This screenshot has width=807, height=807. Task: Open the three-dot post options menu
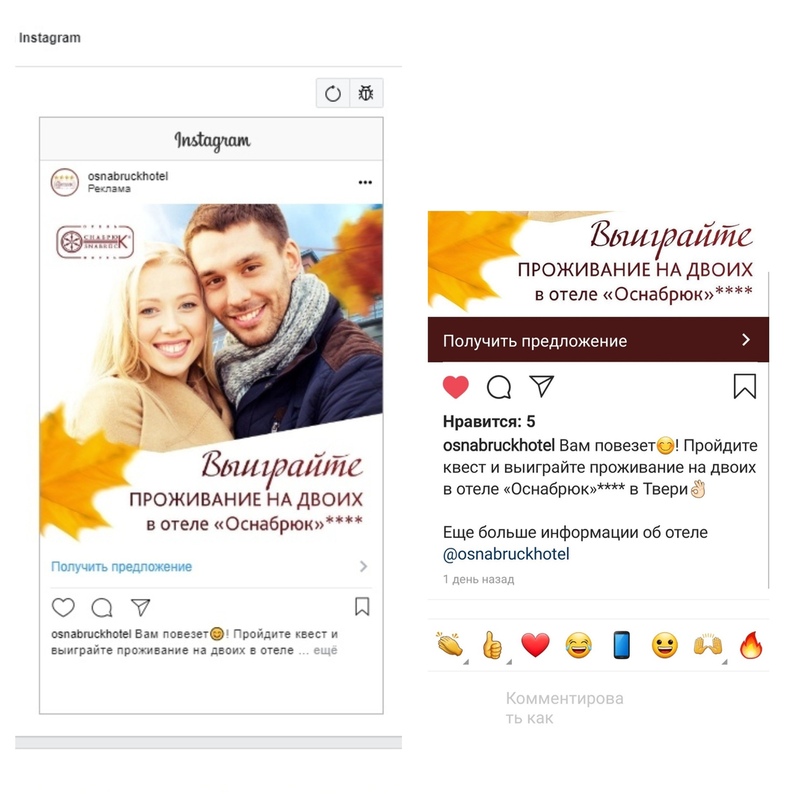[365, 183]
